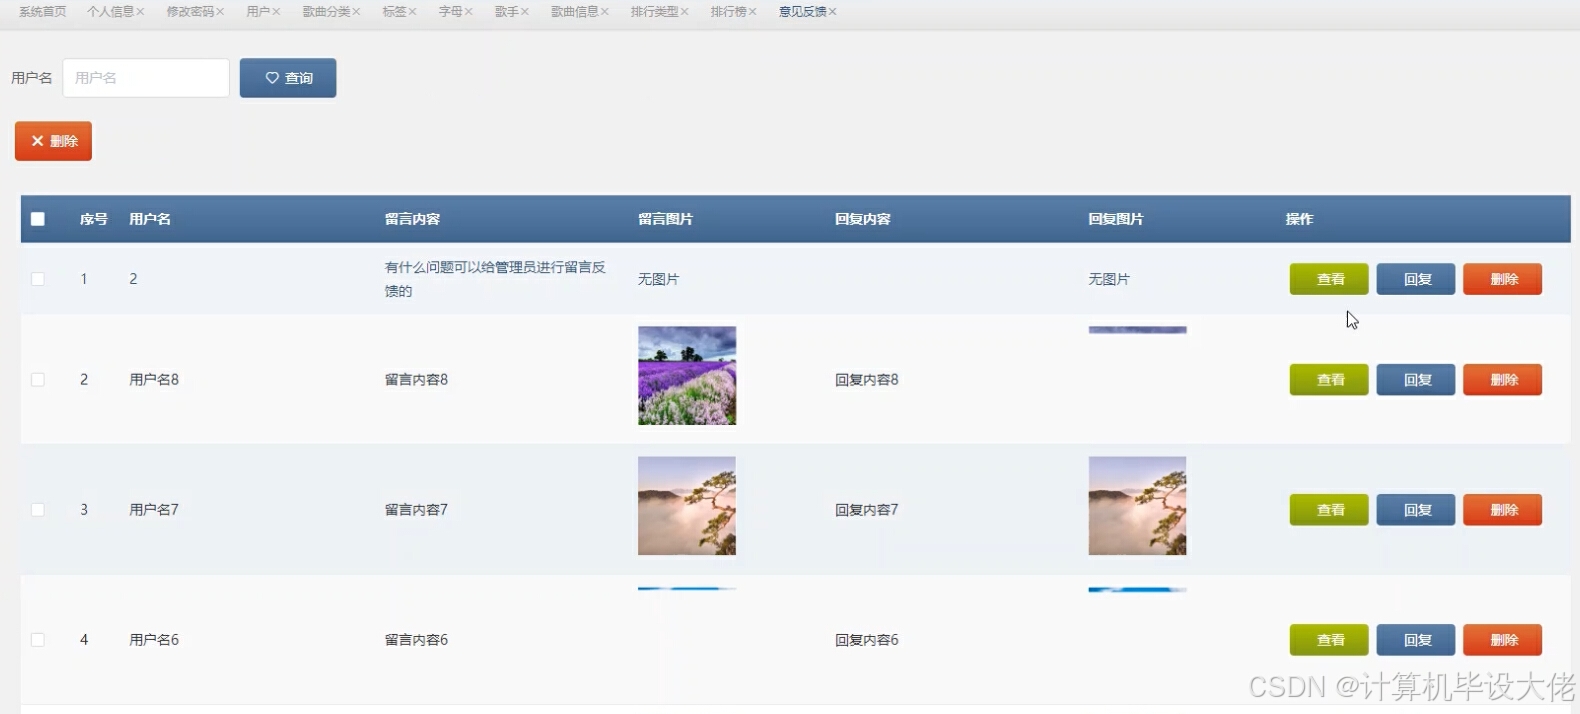1580x714 pixels.
Task: Check the checkbox for 用户名7 row
Action: (x=38, y=510)
